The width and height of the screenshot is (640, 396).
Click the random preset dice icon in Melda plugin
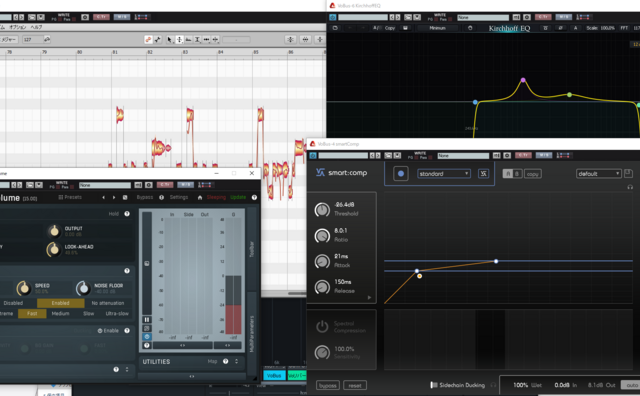[x=125, y=198]
